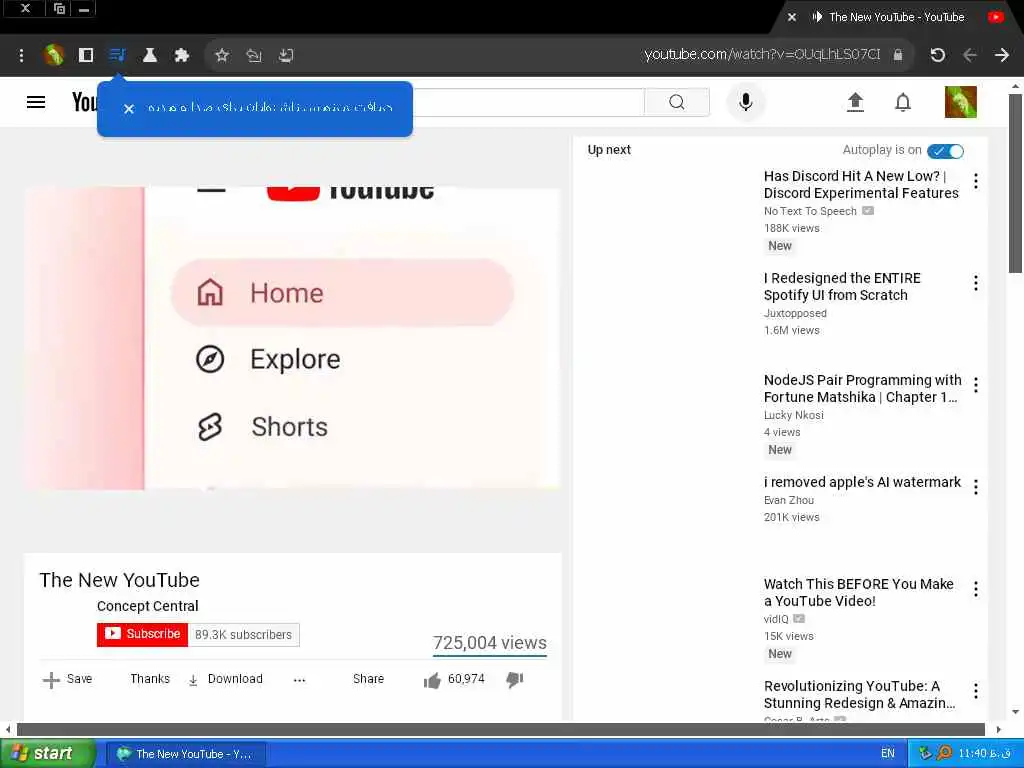Open the Windows Start menu

coord(48,753)
